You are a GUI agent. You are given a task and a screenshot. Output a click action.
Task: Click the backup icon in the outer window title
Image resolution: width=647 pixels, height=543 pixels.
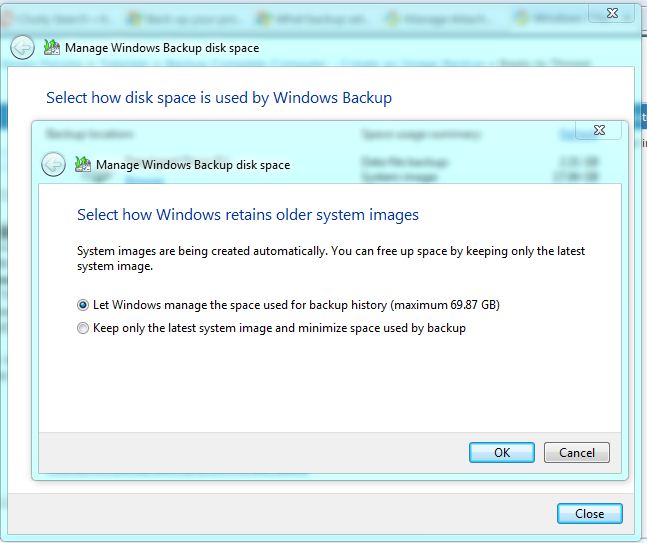tap(52, 47)
